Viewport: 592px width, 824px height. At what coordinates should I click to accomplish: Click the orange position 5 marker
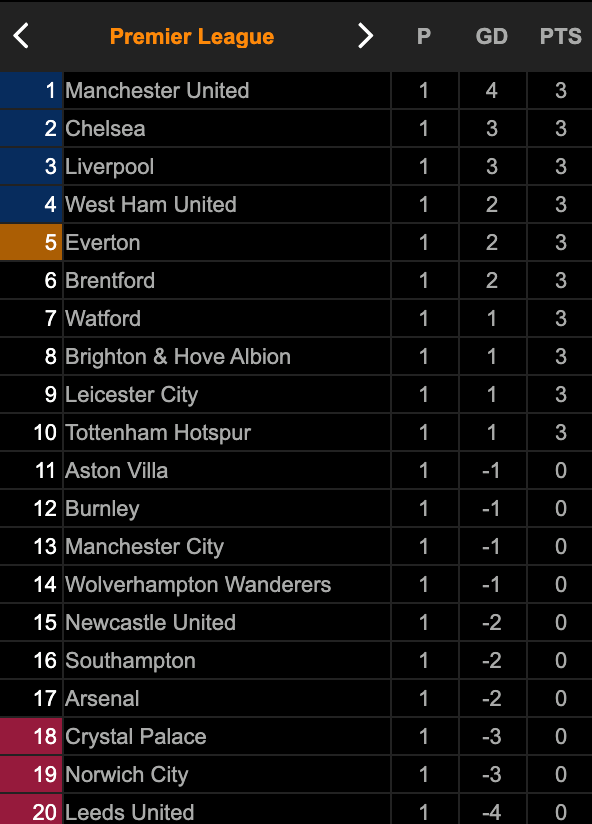(x=31, y=243)
